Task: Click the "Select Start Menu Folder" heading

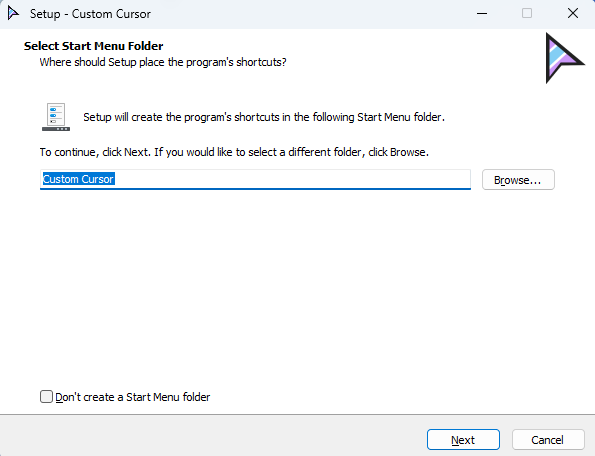Action: point(93,46)
